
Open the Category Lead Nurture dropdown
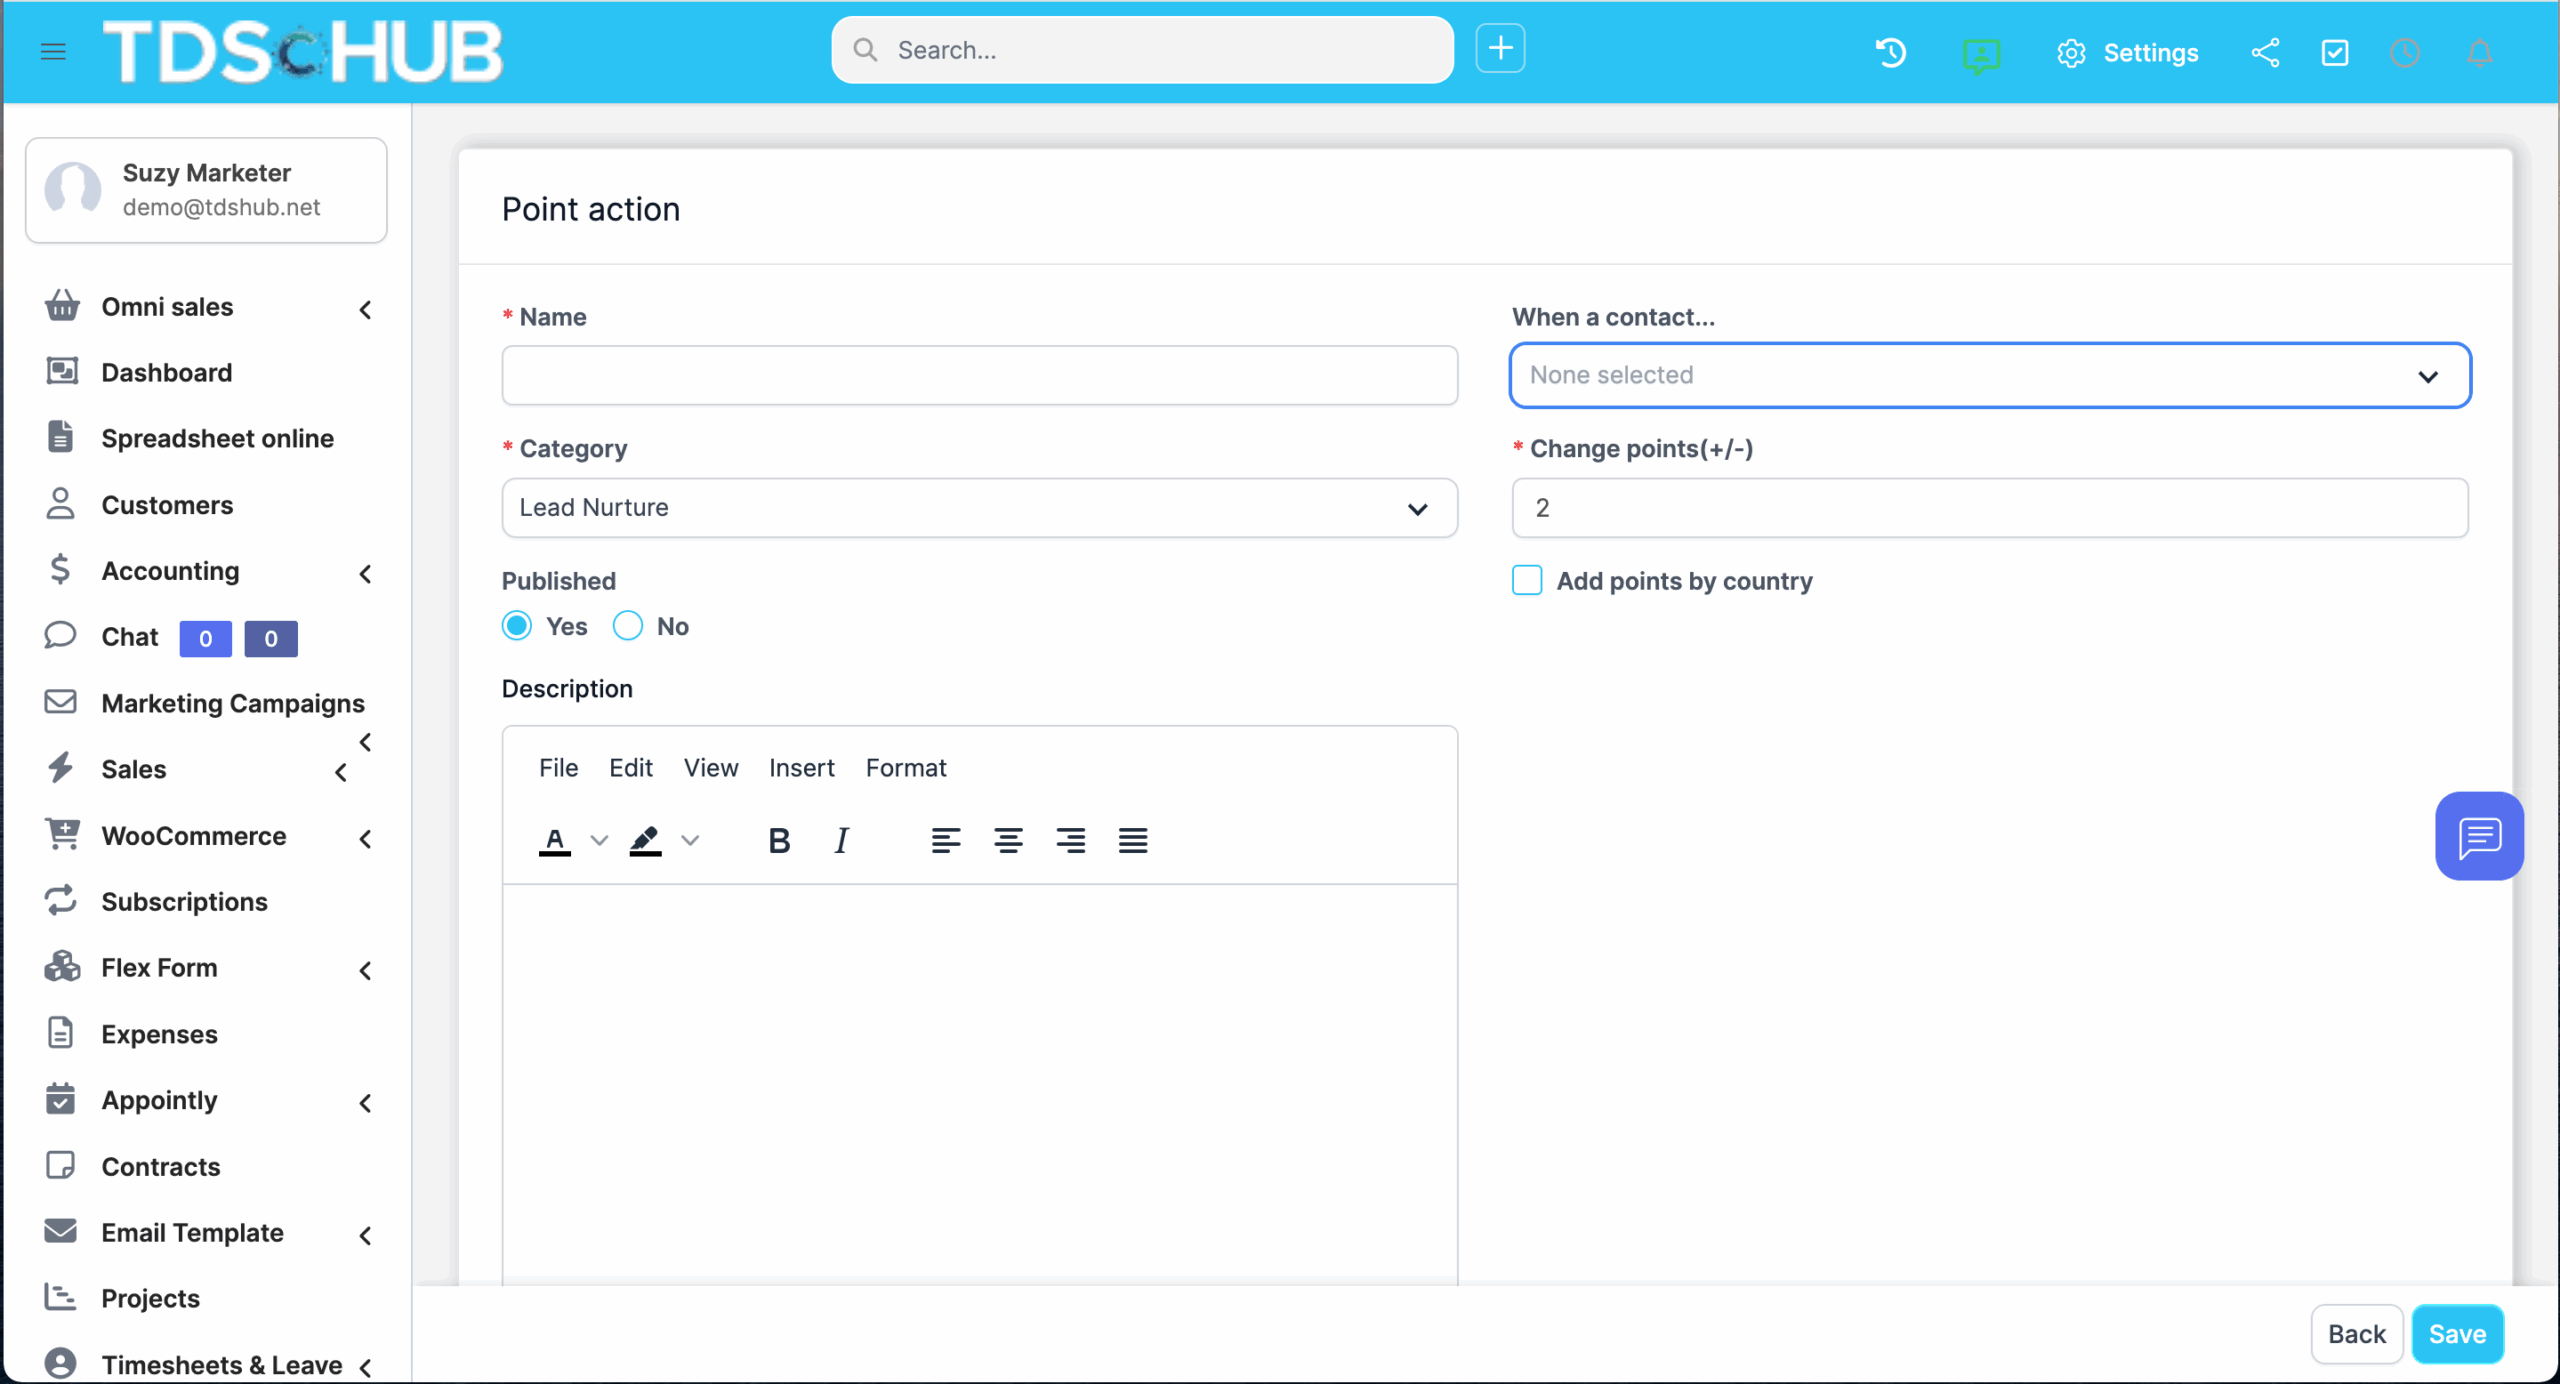point(979,508)
